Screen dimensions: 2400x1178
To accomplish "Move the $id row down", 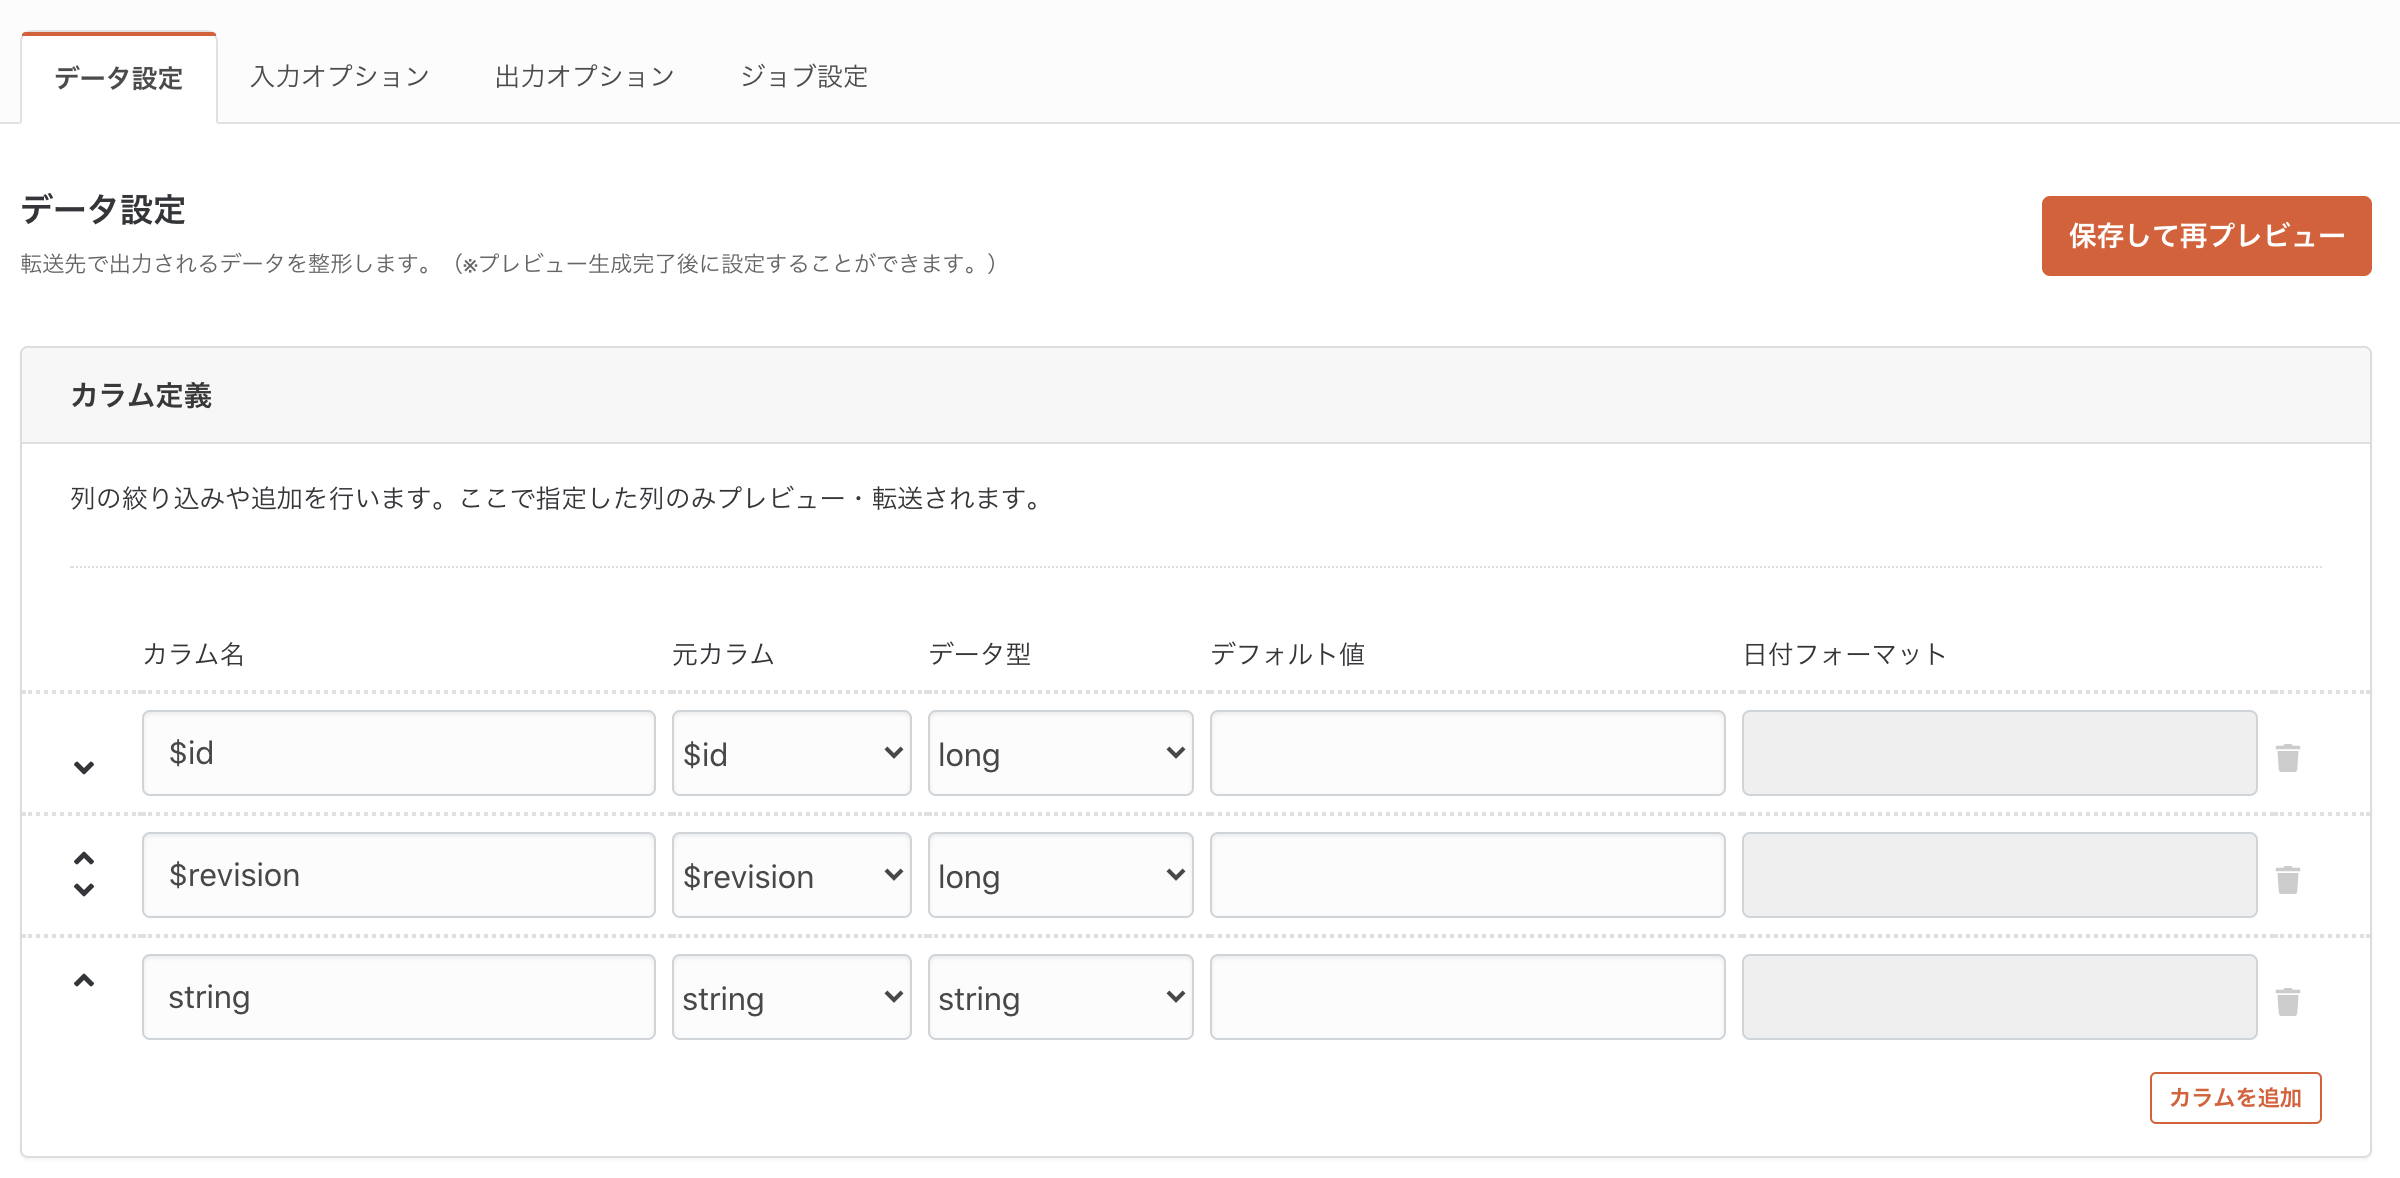I will click(x=84, y=767).
